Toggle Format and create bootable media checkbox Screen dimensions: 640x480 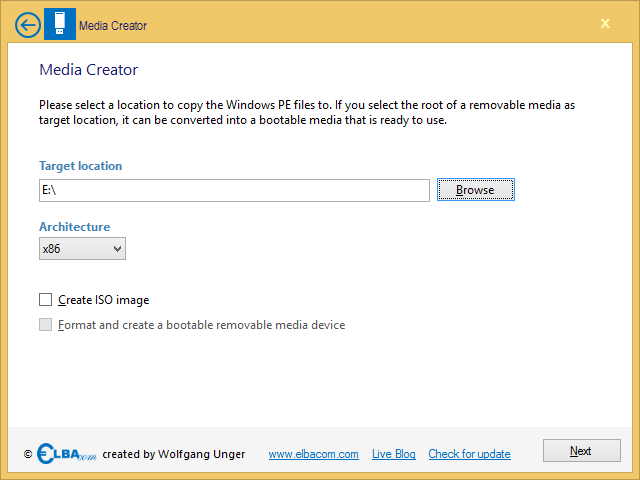pos(46,325)
